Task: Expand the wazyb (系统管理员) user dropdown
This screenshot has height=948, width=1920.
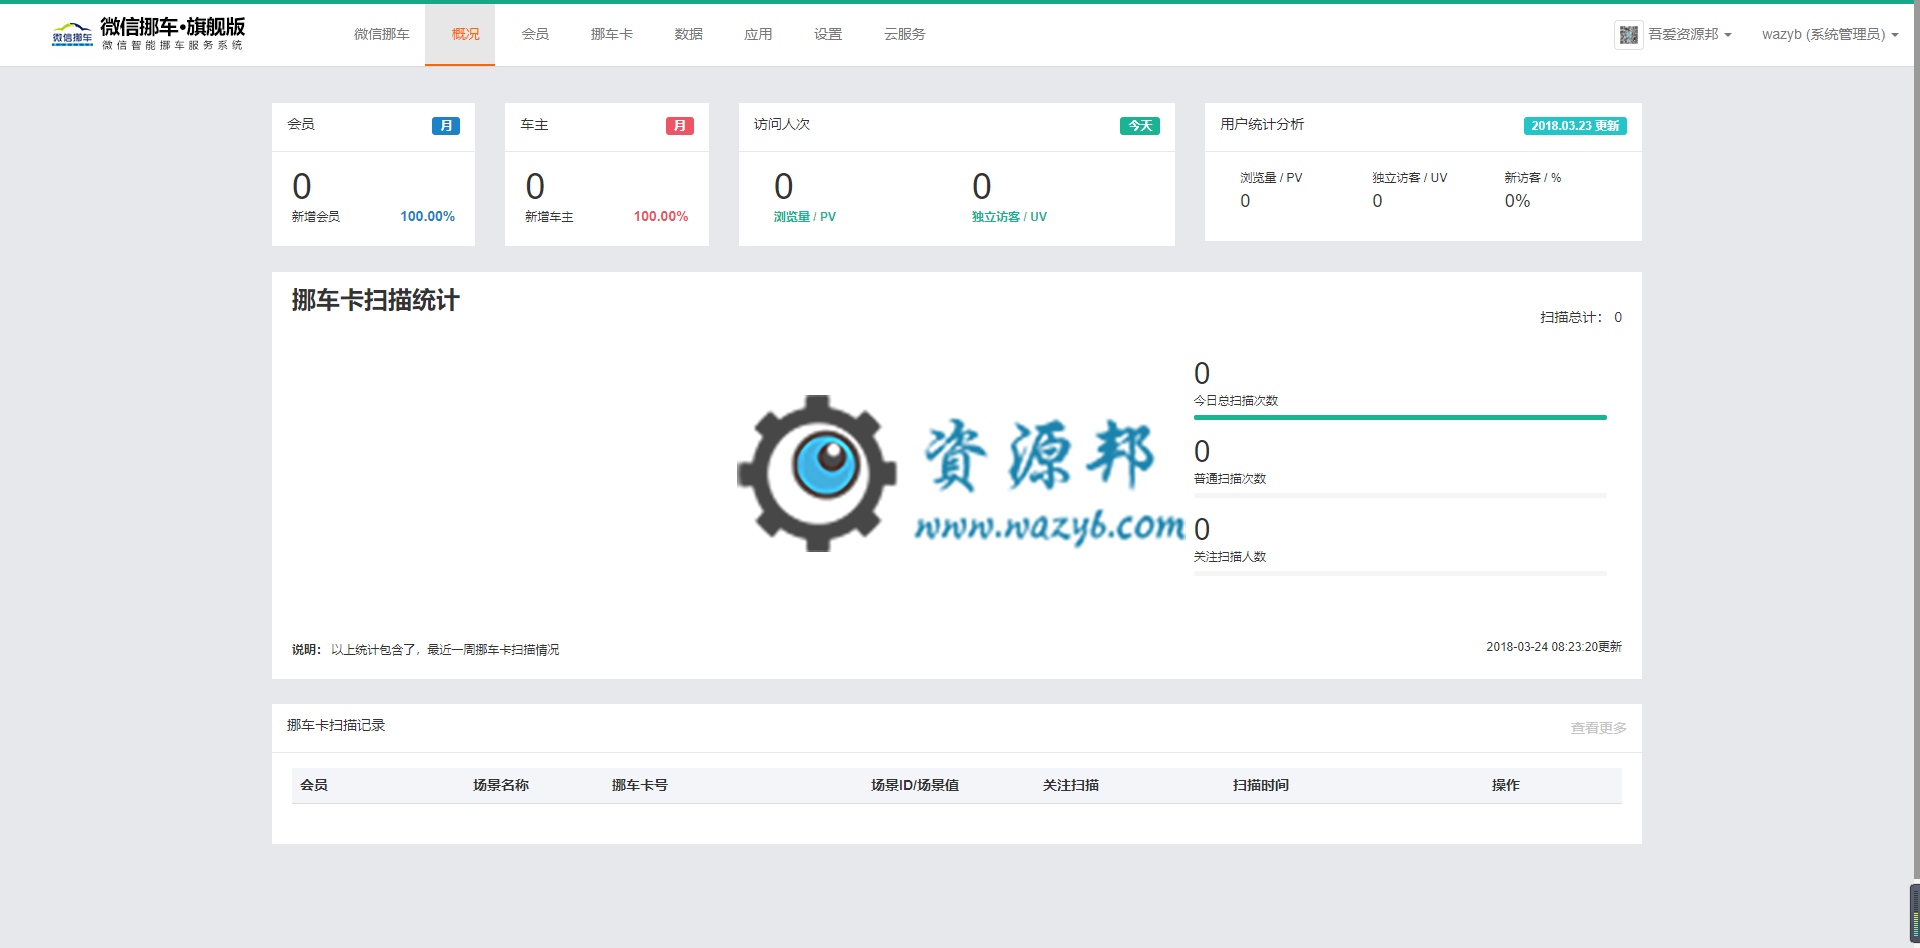Action: [1830, 35]
